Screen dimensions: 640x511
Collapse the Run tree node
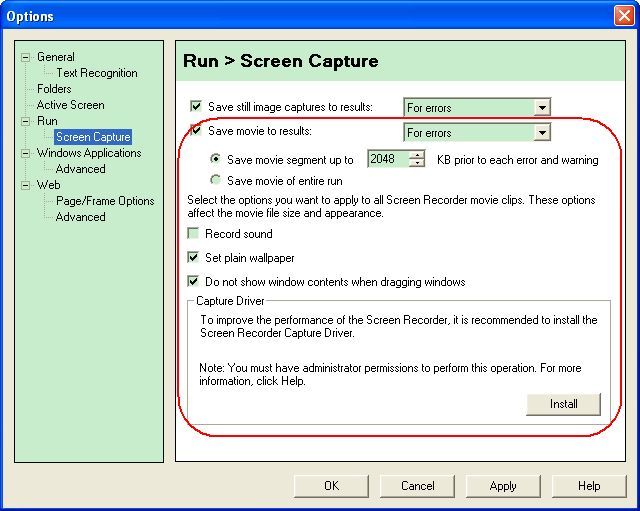25,121
